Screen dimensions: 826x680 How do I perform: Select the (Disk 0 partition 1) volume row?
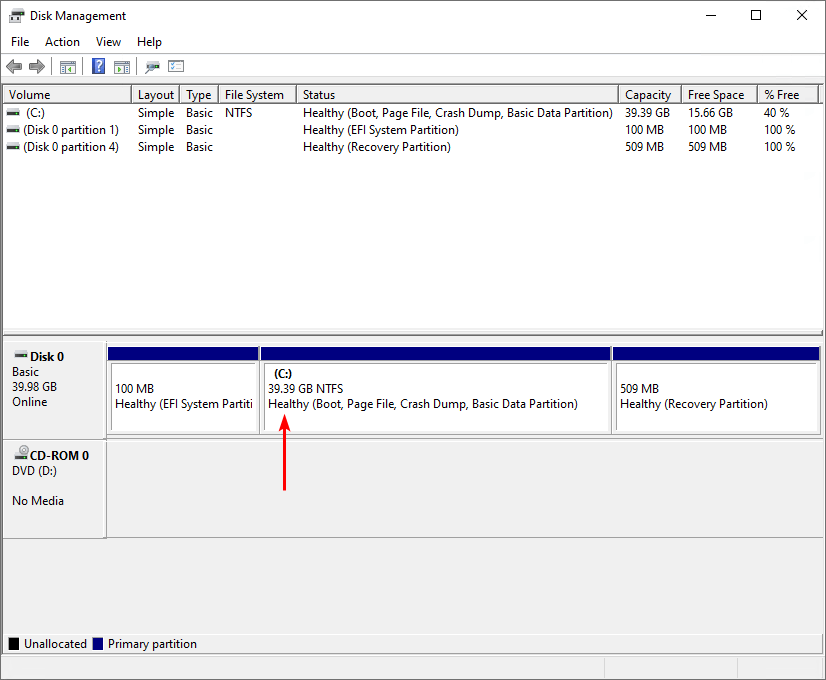tap(412, 130)
